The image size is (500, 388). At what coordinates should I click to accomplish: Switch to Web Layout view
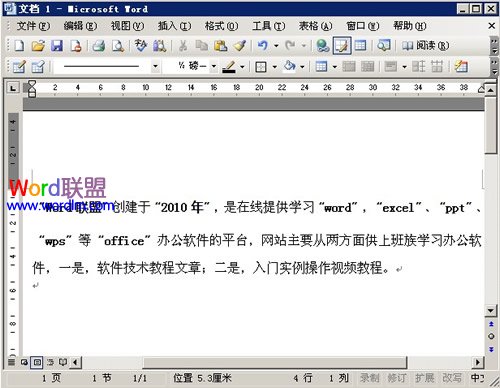pyautogui.click(x=24, y=362)
